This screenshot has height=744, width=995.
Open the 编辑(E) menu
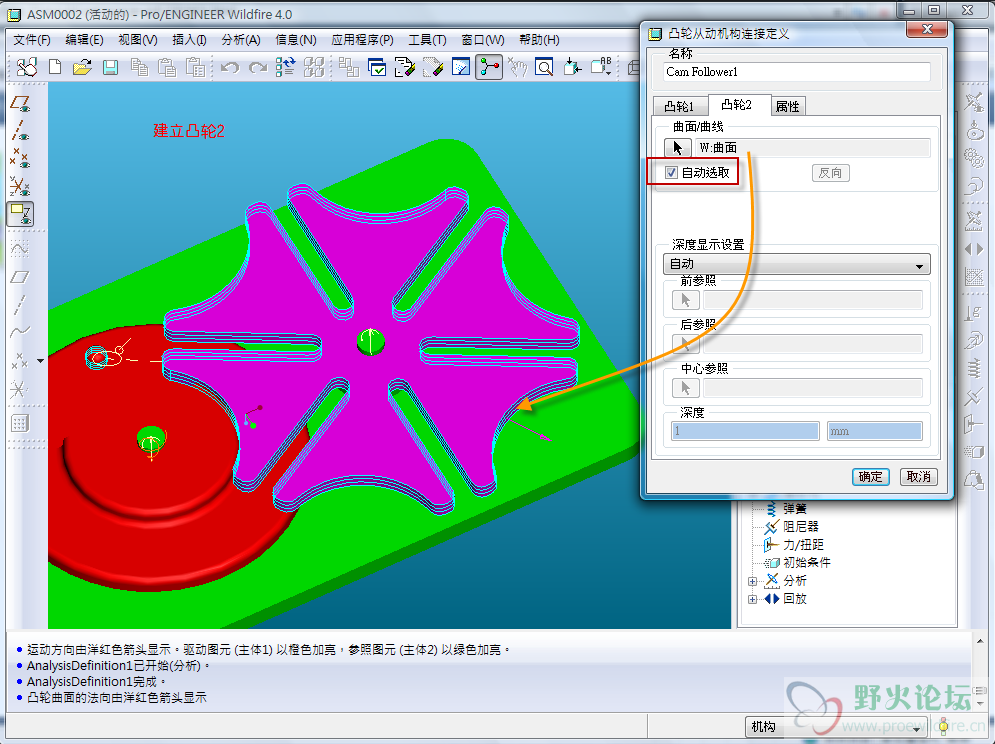tap(84, 40)
